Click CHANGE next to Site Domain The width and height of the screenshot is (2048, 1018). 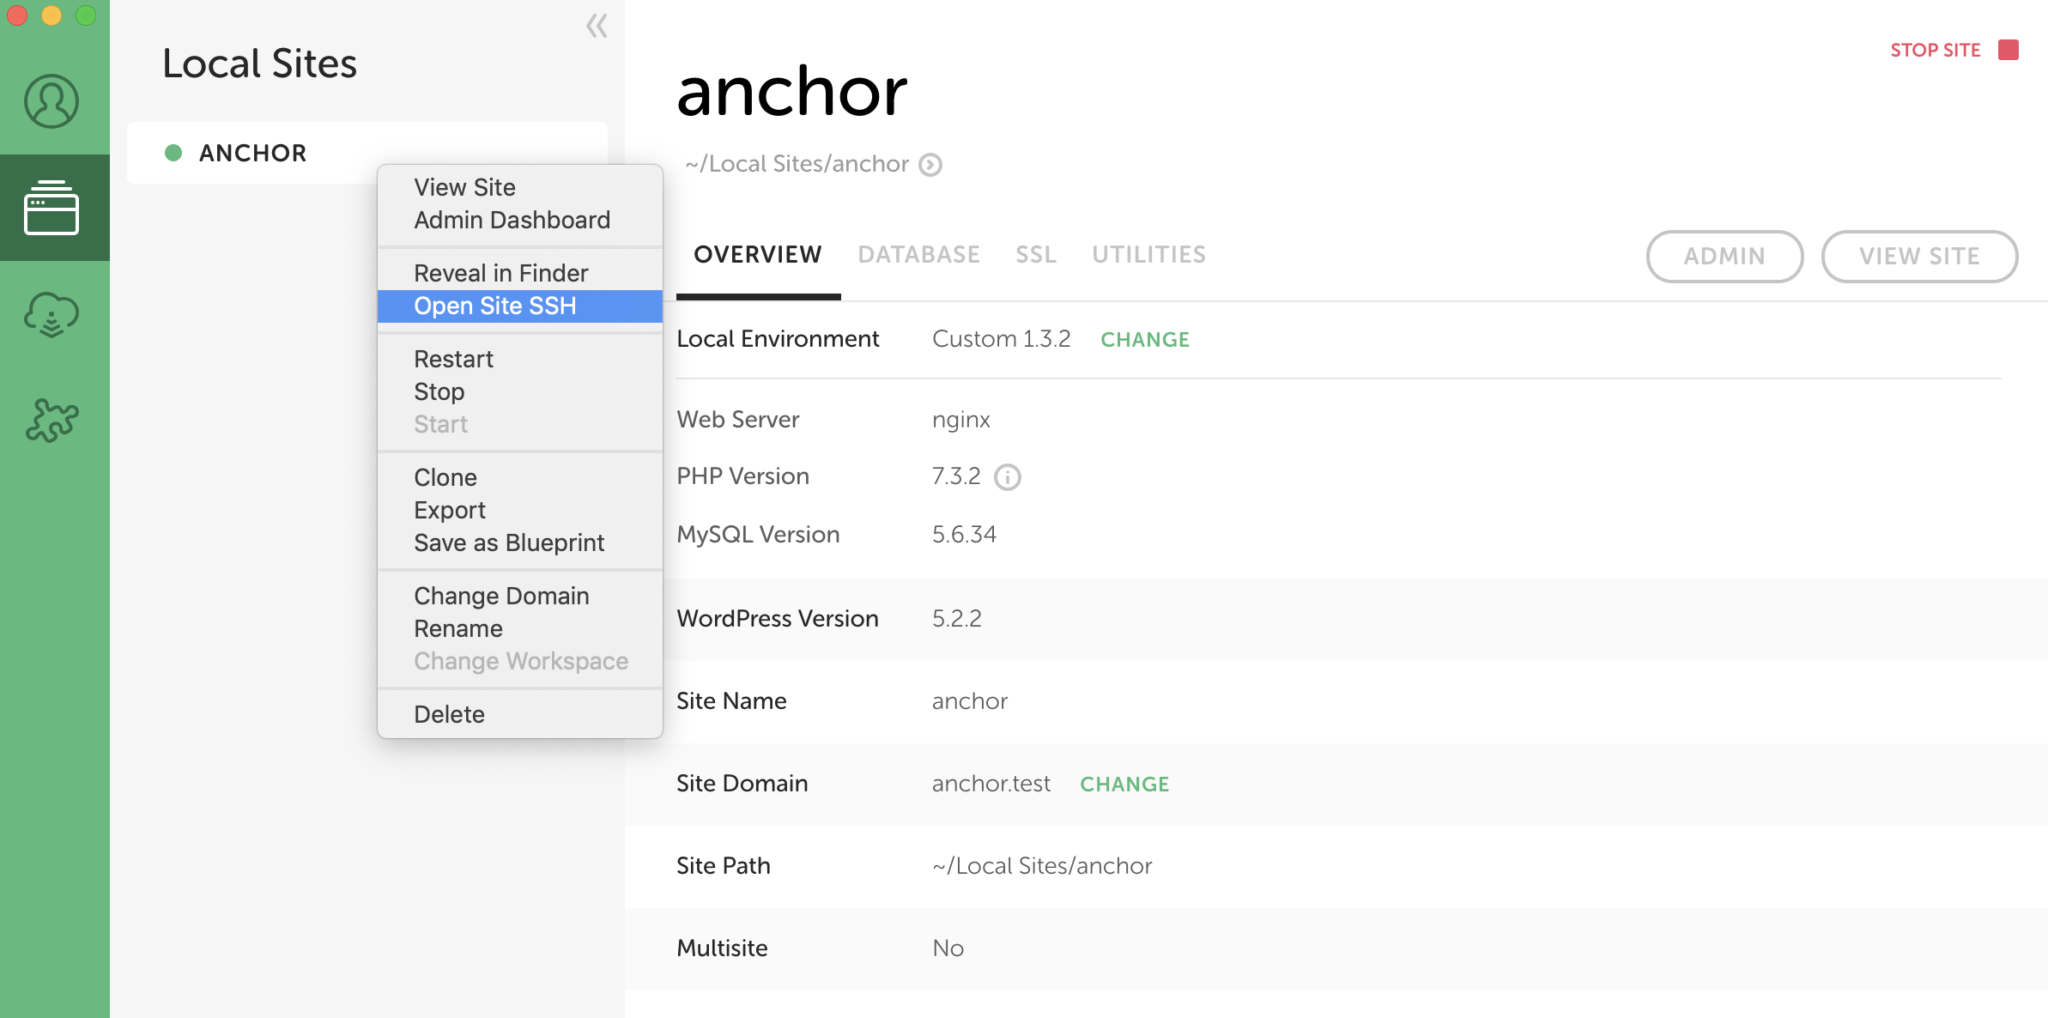click(x=1125, y=784)
